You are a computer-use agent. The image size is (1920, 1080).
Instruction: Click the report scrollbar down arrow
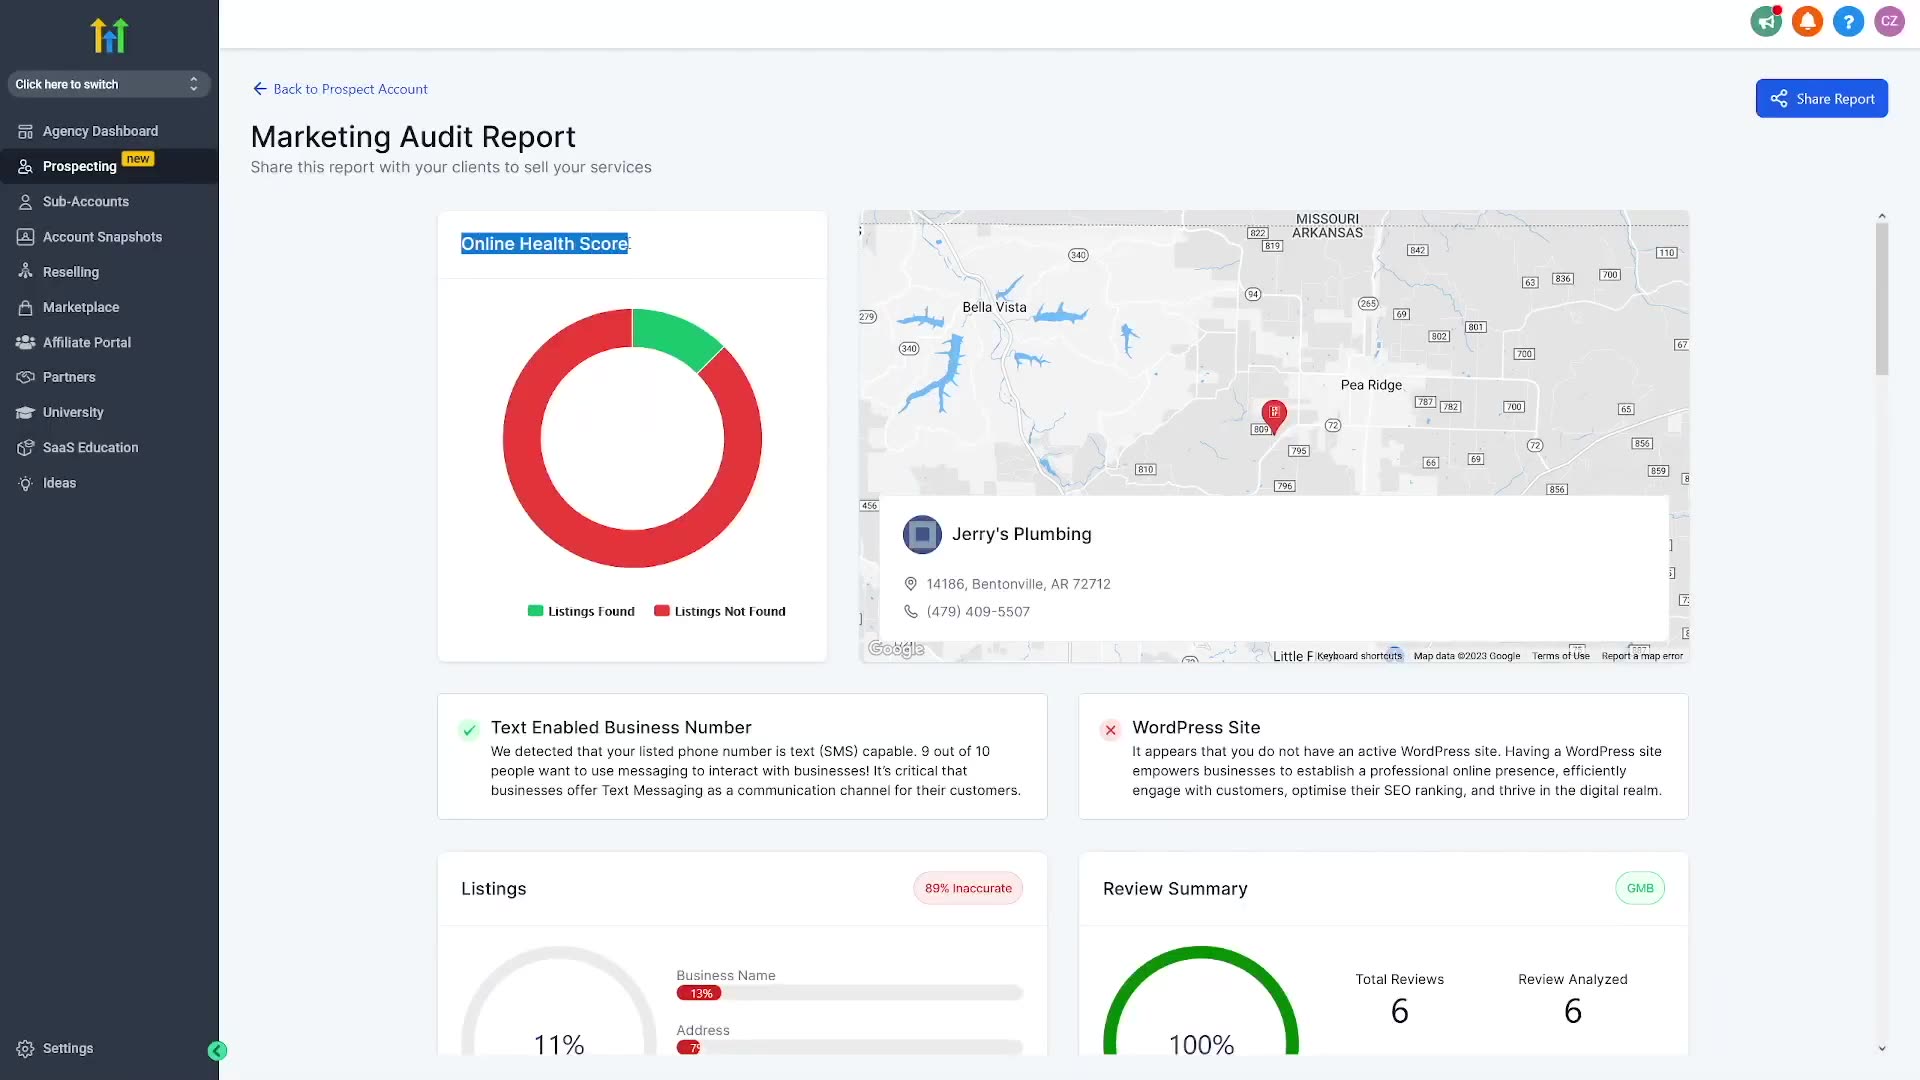click(1881, 1048)
